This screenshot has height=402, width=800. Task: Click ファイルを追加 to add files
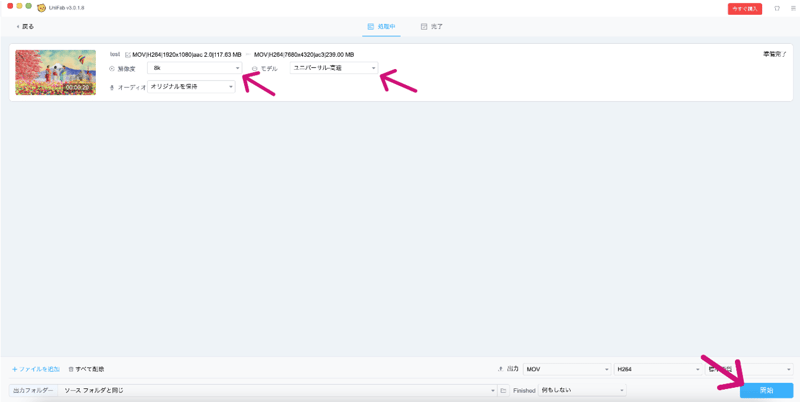(x=36, y=369)
